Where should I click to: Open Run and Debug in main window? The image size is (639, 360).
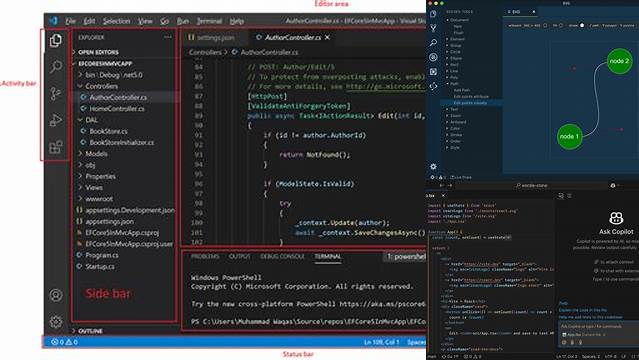pyautogui.click(x=56, y=120)
